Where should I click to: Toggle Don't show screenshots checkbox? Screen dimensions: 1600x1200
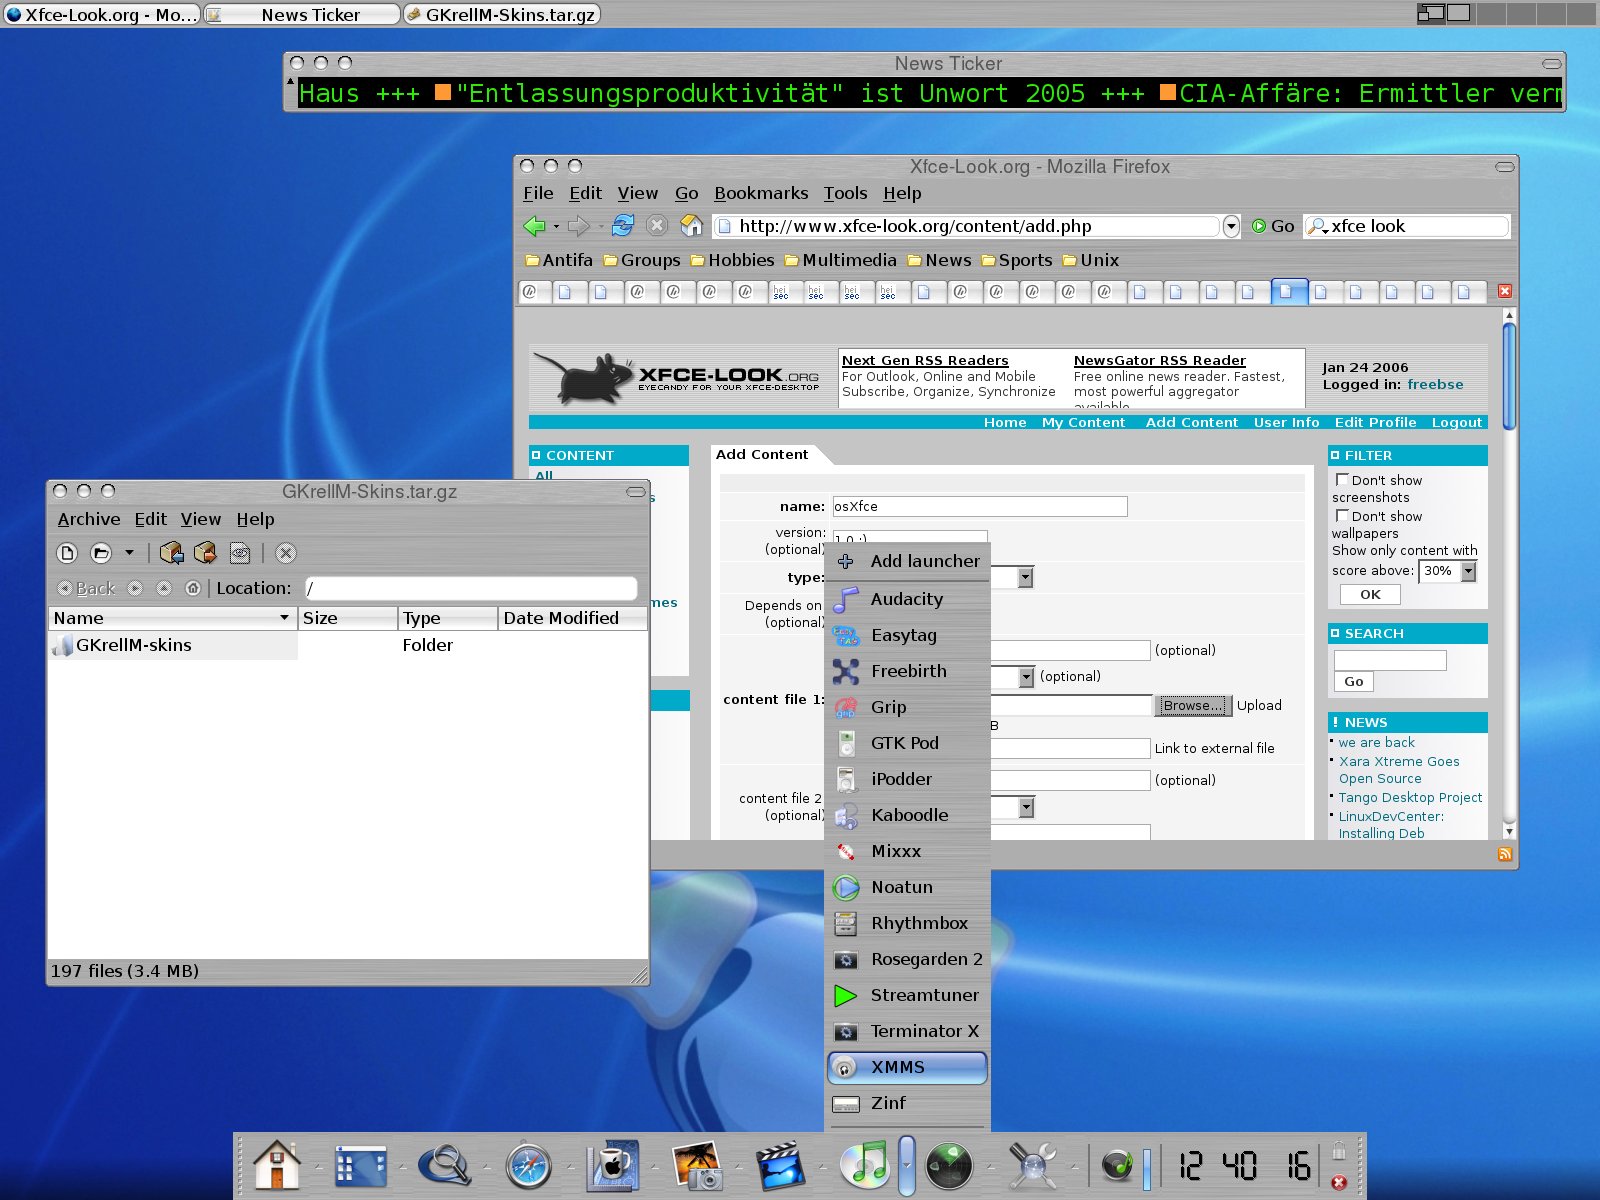click(1343, 480)
